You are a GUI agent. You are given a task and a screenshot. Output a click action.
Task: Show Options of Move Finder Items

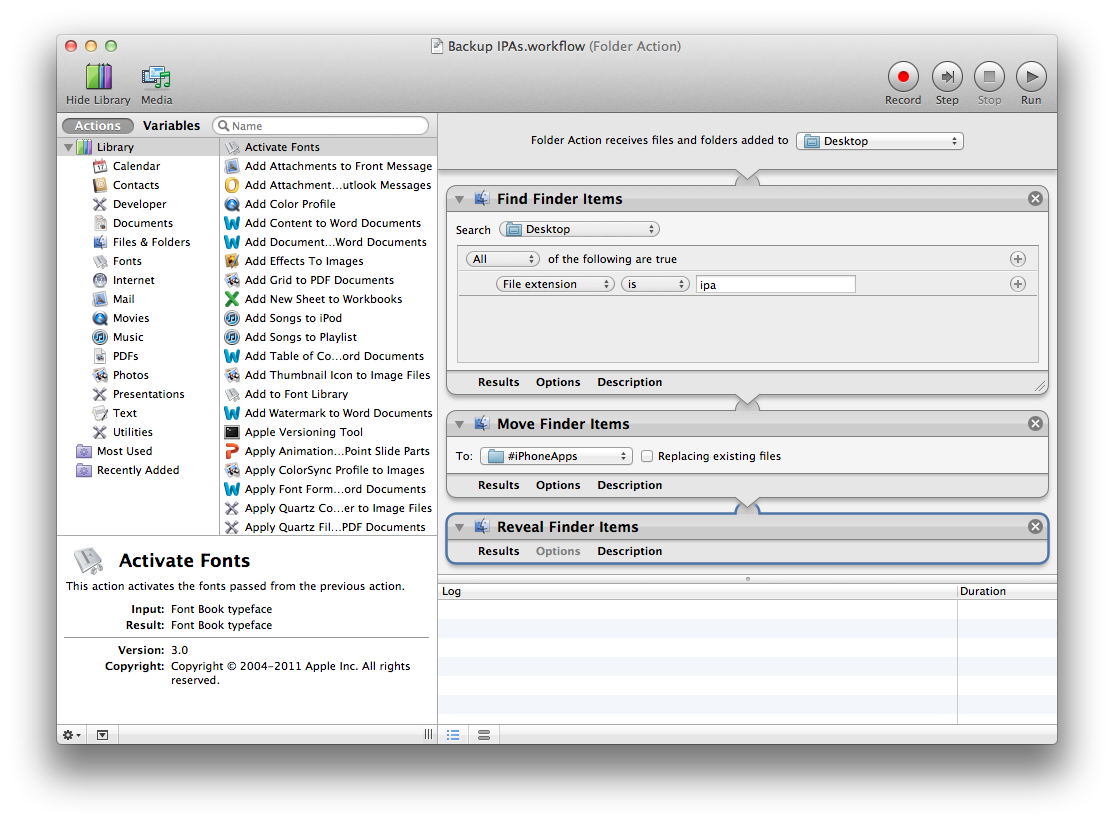click(x=558, y=485)
